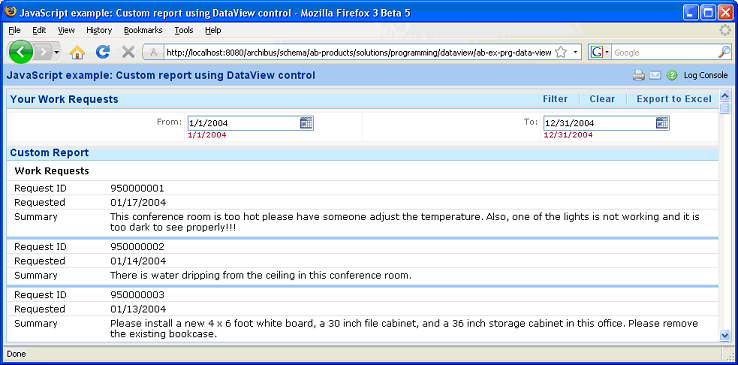The width and height of the screenshot is (738, 365).
Task: Go to the browser Home page icon
Action: [x=77, y=52]
